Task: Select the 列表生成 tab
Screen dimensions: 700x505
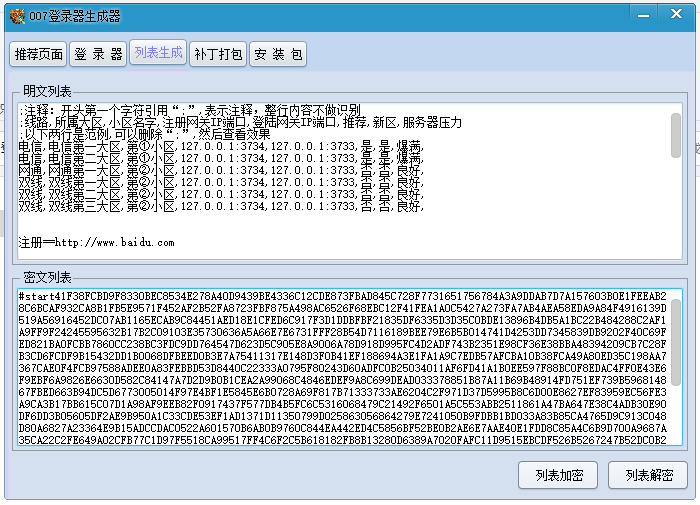Action: [x=158, y=53]
